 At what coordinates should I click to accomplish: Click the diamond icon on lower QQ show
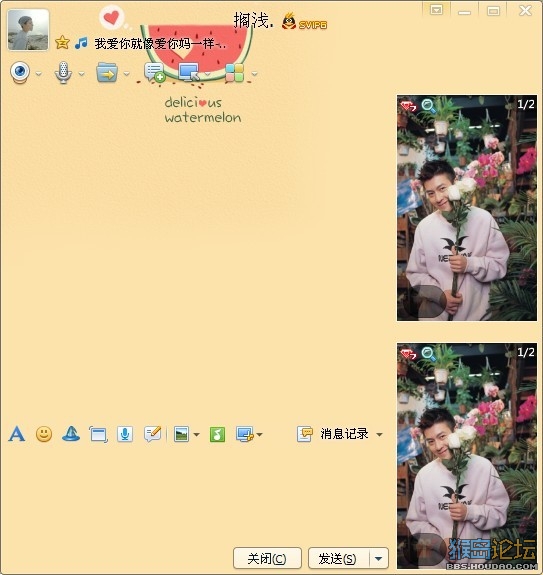coord(408,354)
